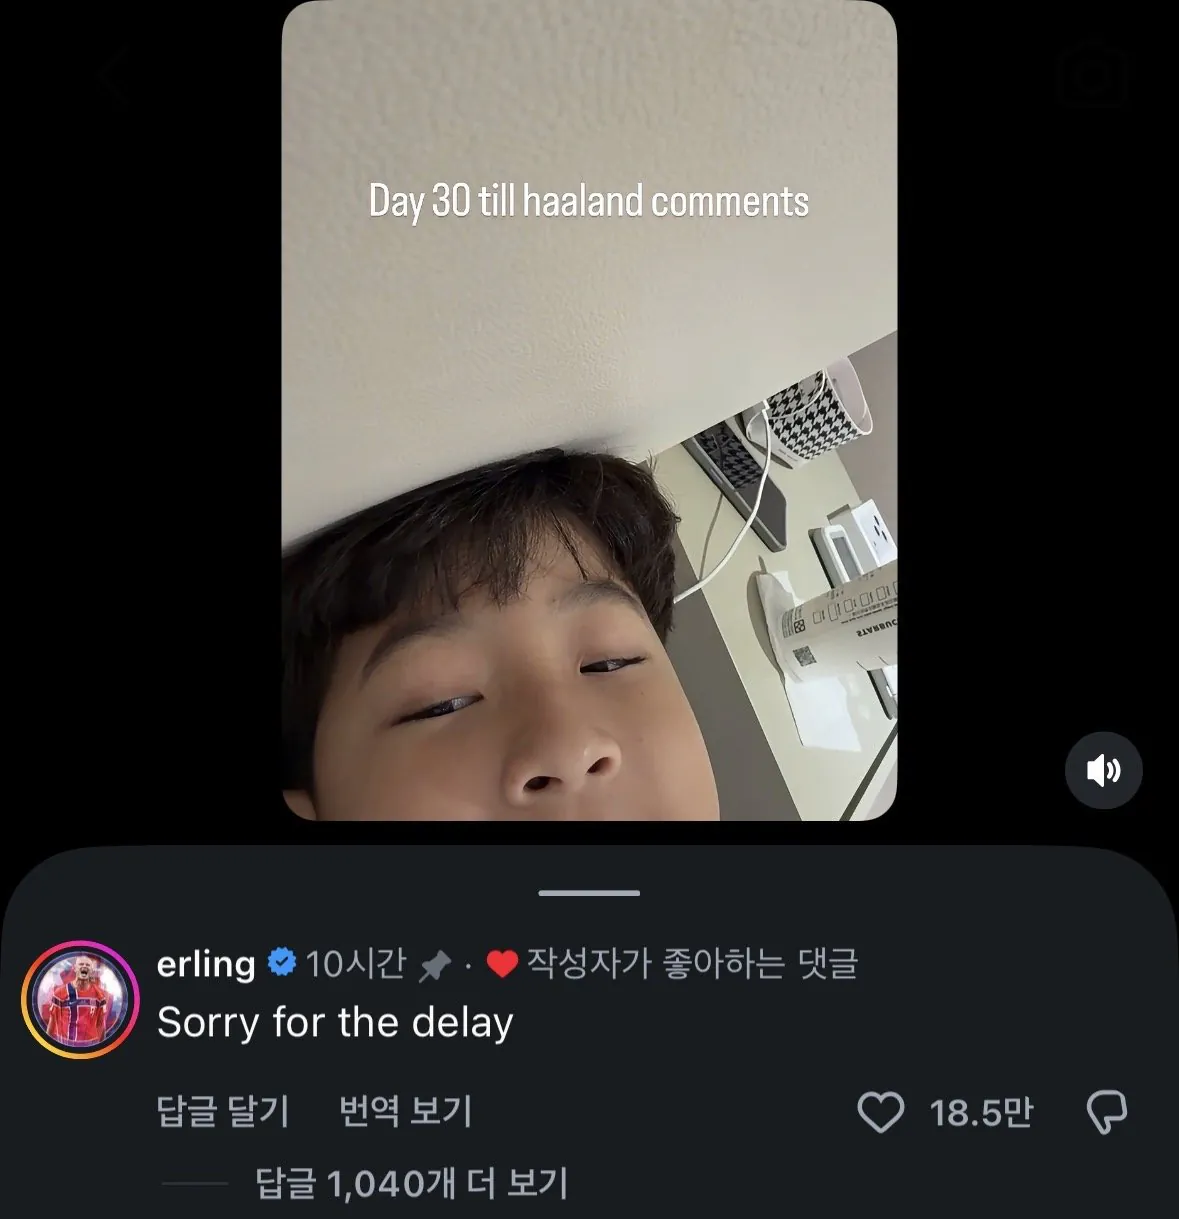Image resolution: width=1179 pixels, height=1219 pixels.
Task: Open the erling username link
Action: click(x=206, y=964)
